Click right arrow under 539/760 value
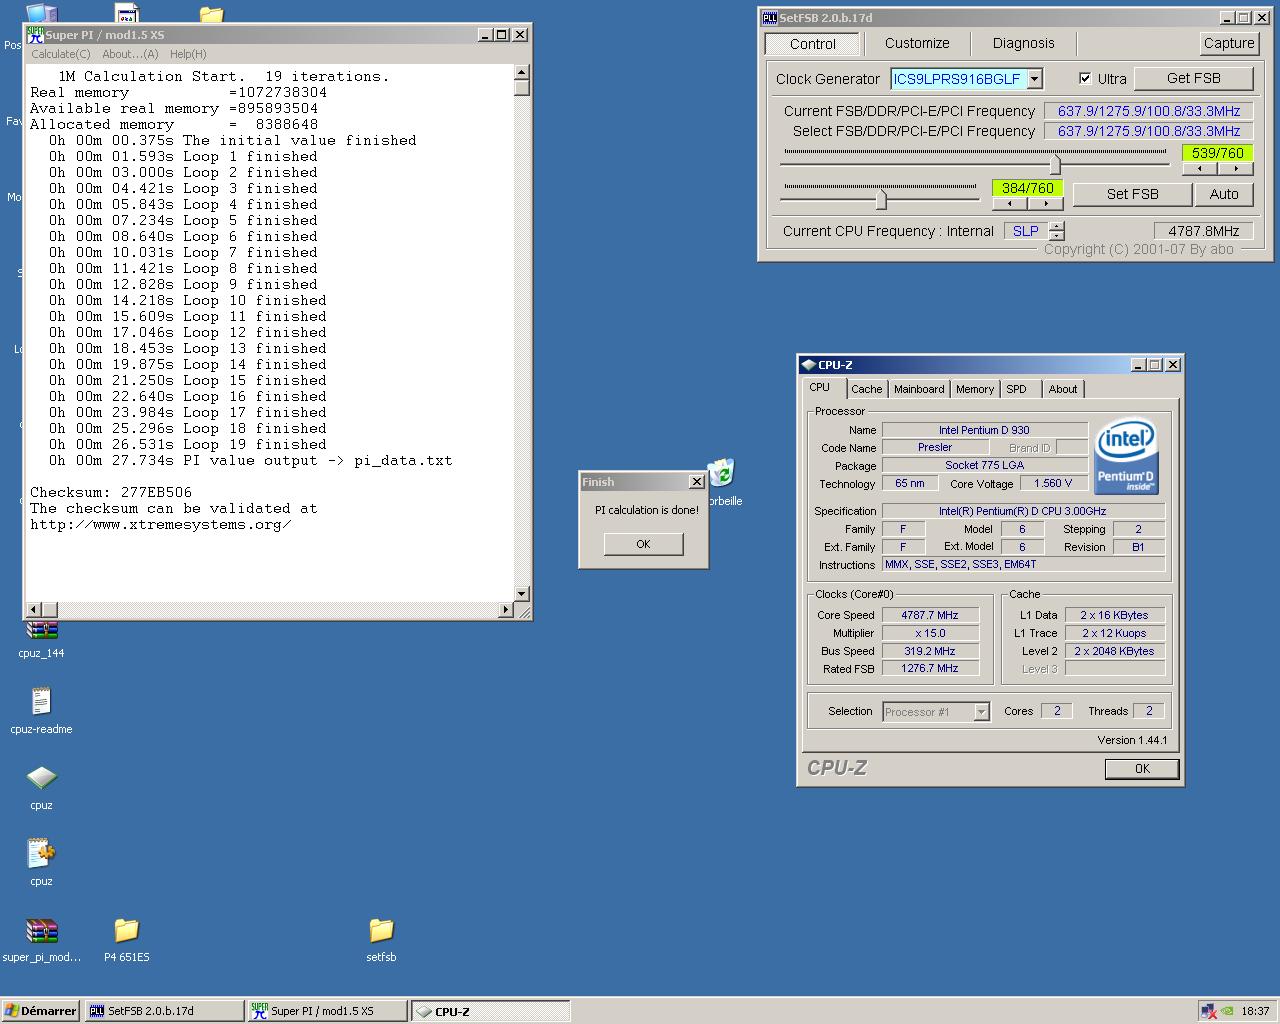The height and width of the screenshot is (1024, 1280). pos(1236,168)
